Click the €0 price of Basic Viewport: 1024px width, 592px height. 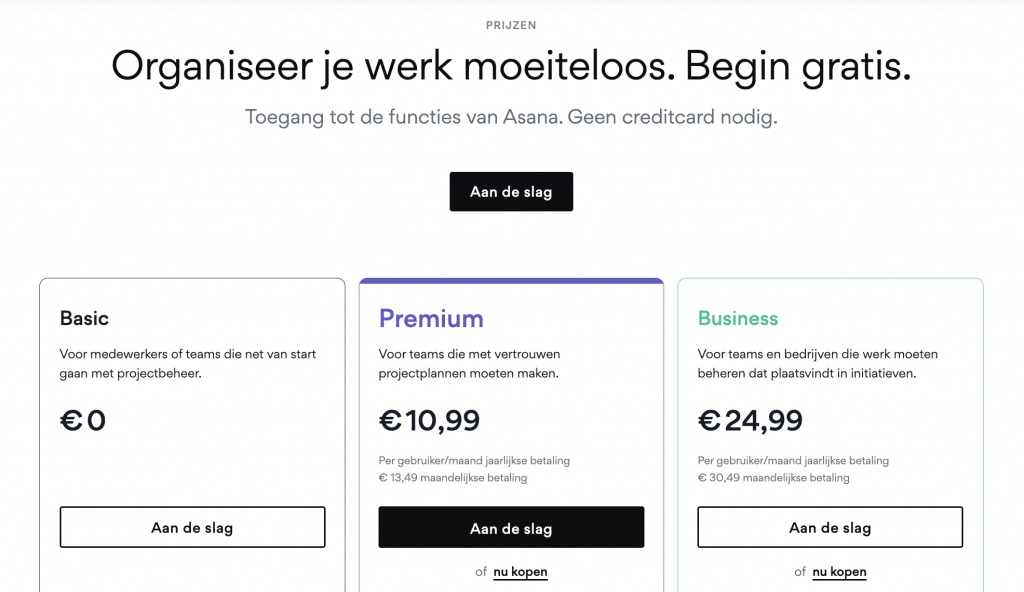pyautogui.click(x=83, y=421)
